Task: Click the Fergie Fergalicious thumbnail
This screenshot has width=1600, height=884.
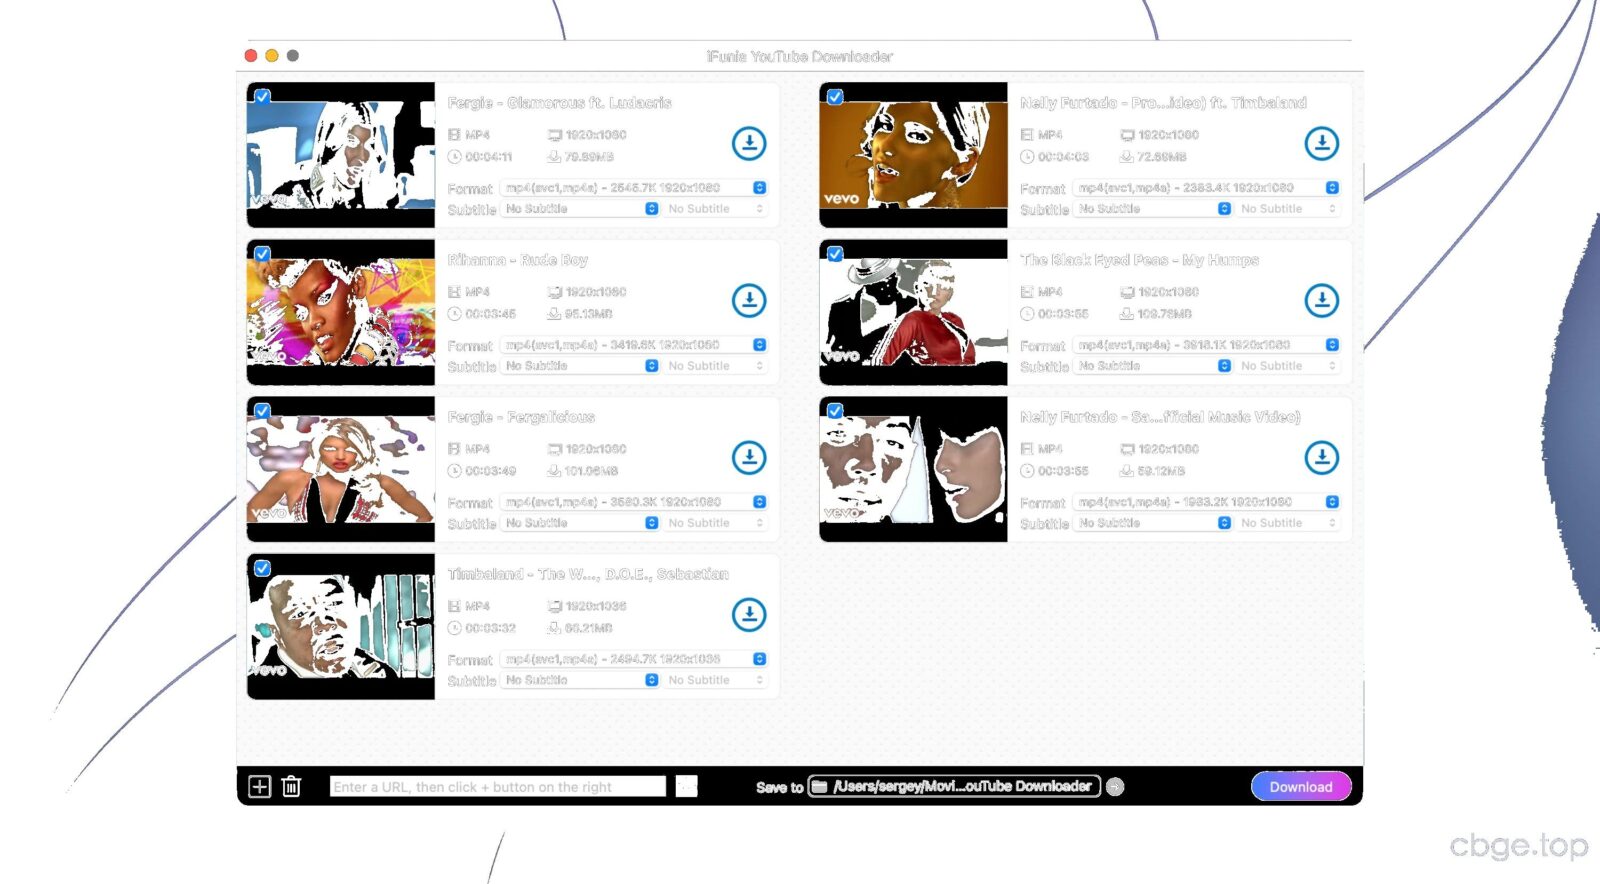Action: pos(341,469)
